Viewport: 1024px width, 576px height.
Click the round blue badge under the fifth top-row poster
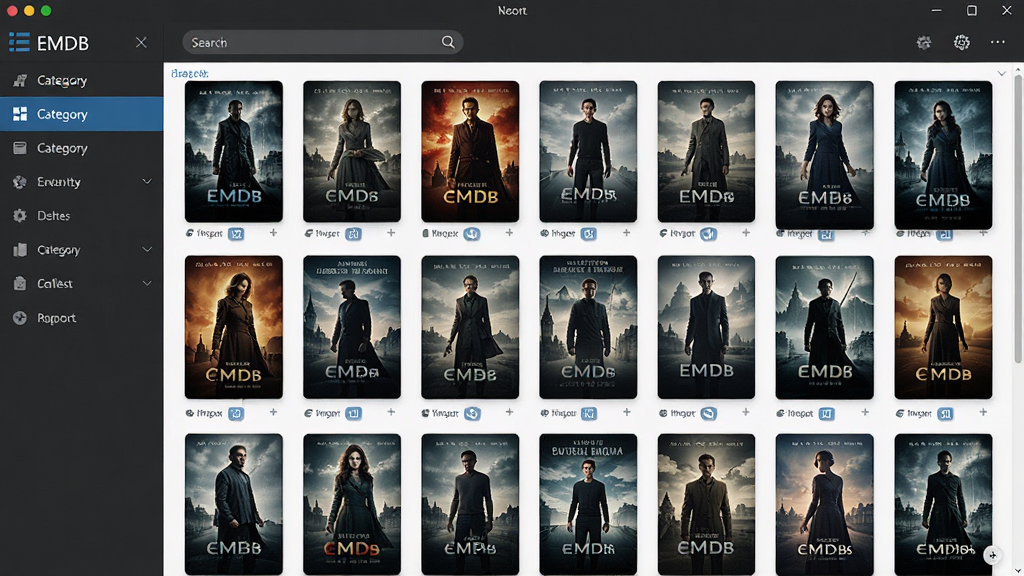point(708,234)
